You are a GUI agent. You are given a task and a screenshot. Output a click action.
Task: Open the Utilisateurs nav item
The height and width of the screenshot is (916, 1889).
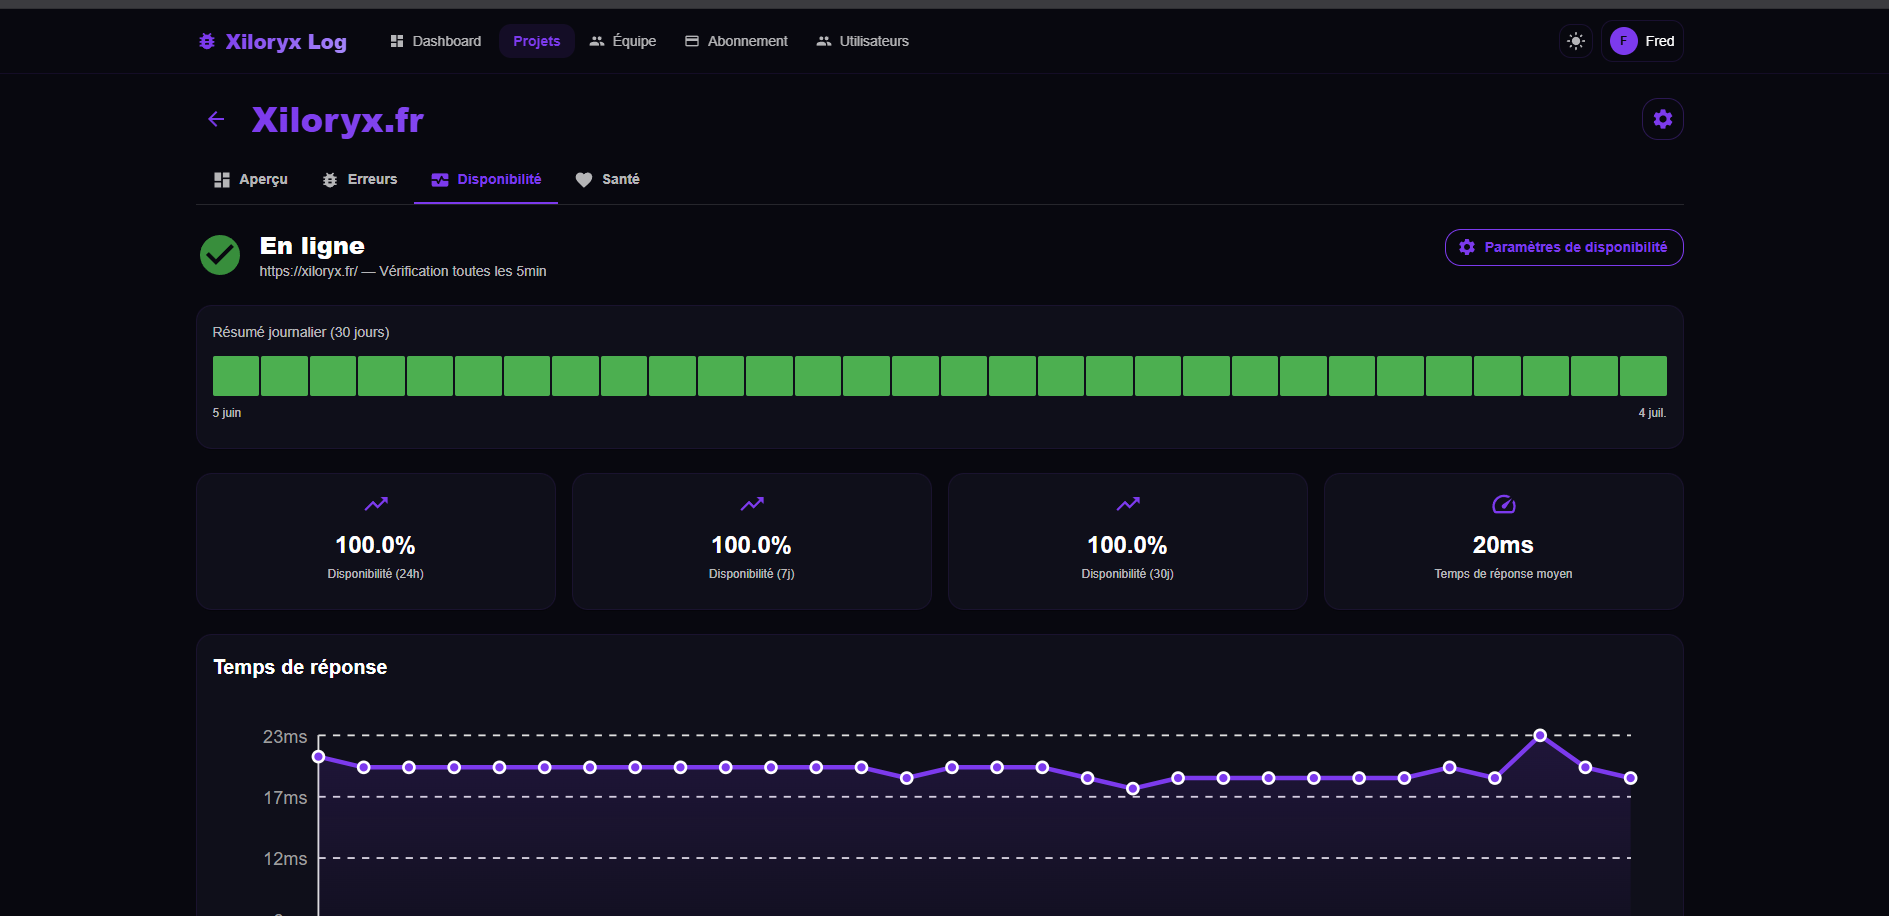point(863,41)
